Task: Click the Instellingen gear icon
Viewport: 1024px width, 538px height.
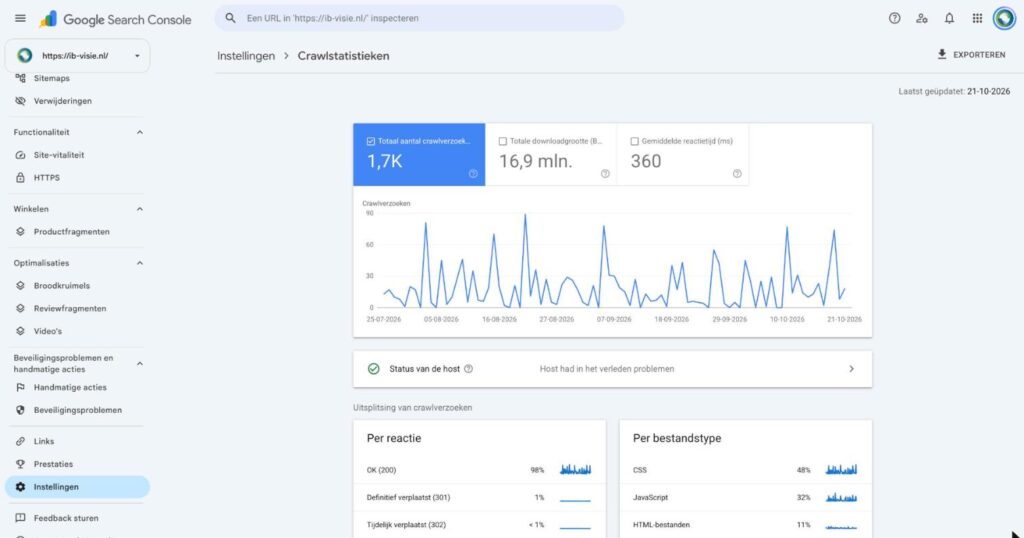Action: (x=20, y=487)
